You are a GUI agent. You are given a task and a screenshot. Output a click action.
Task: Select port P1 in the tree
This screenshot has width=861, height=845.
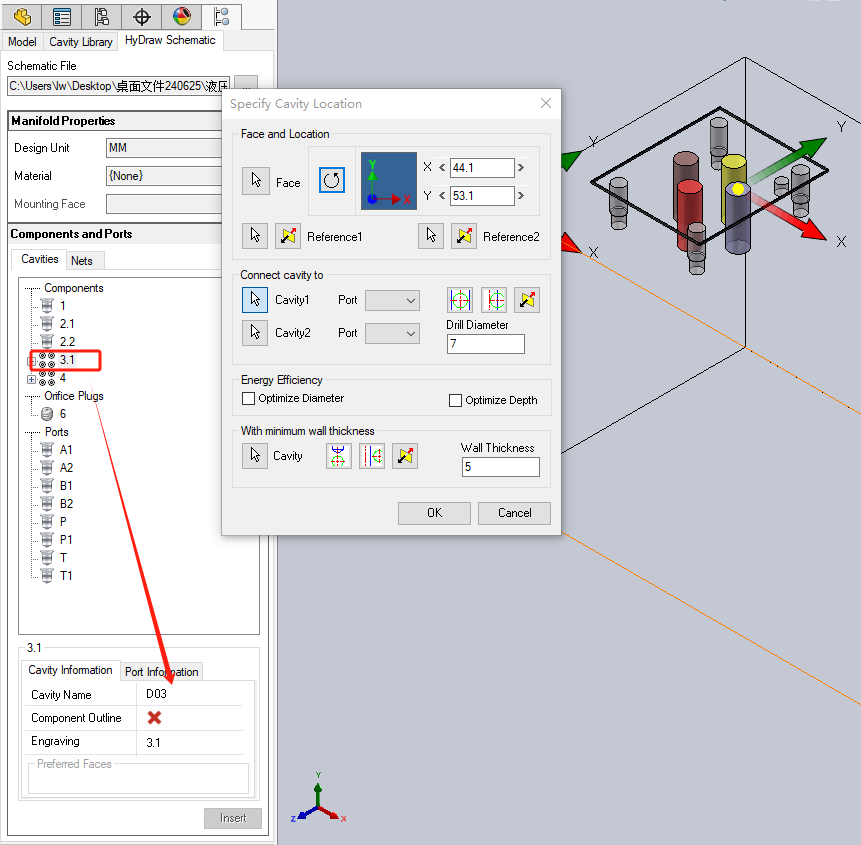pos(66,540)
